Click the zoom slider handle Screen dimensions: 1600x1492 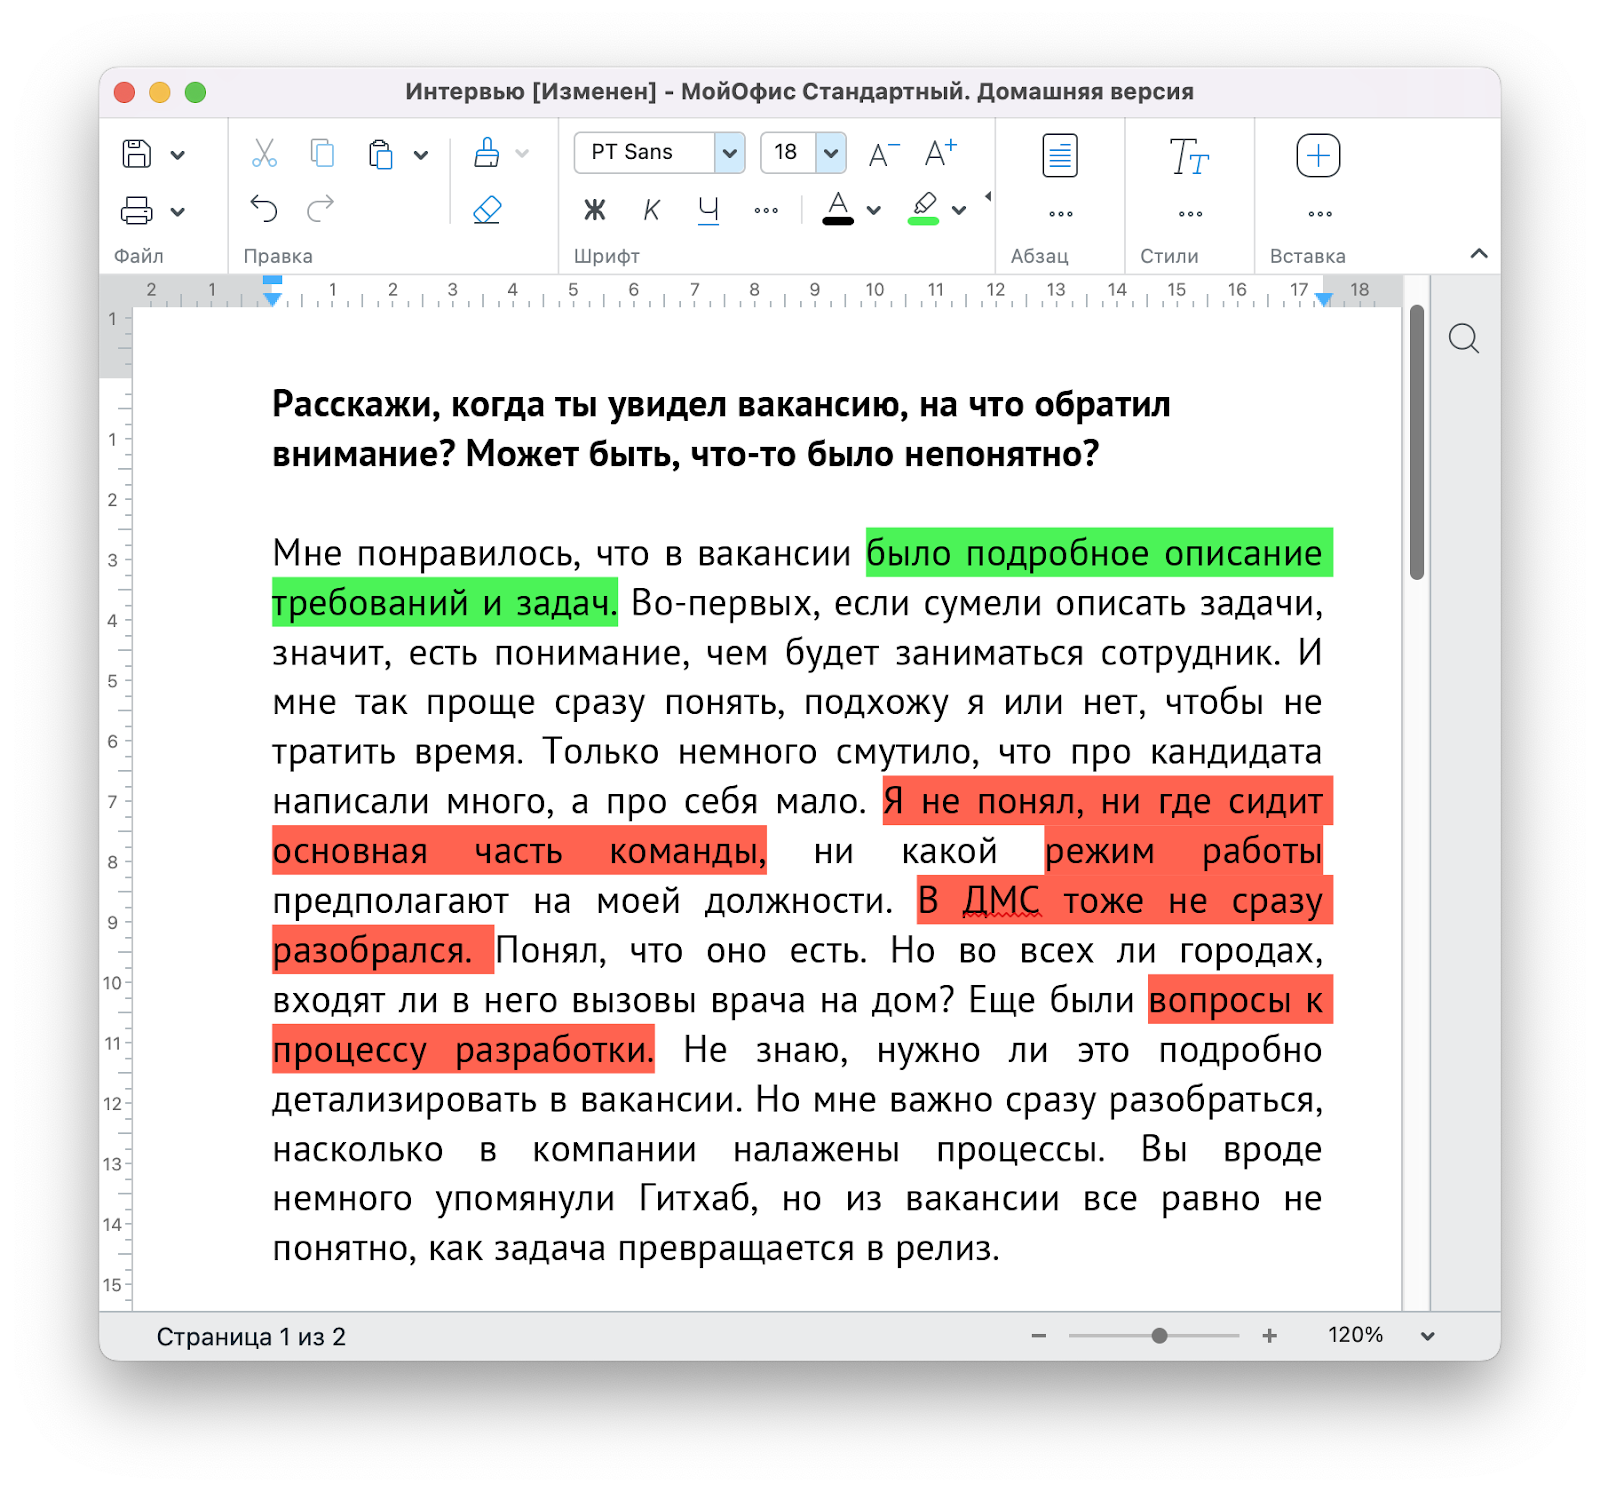pyautogui.click(x=1159, y=1336)
